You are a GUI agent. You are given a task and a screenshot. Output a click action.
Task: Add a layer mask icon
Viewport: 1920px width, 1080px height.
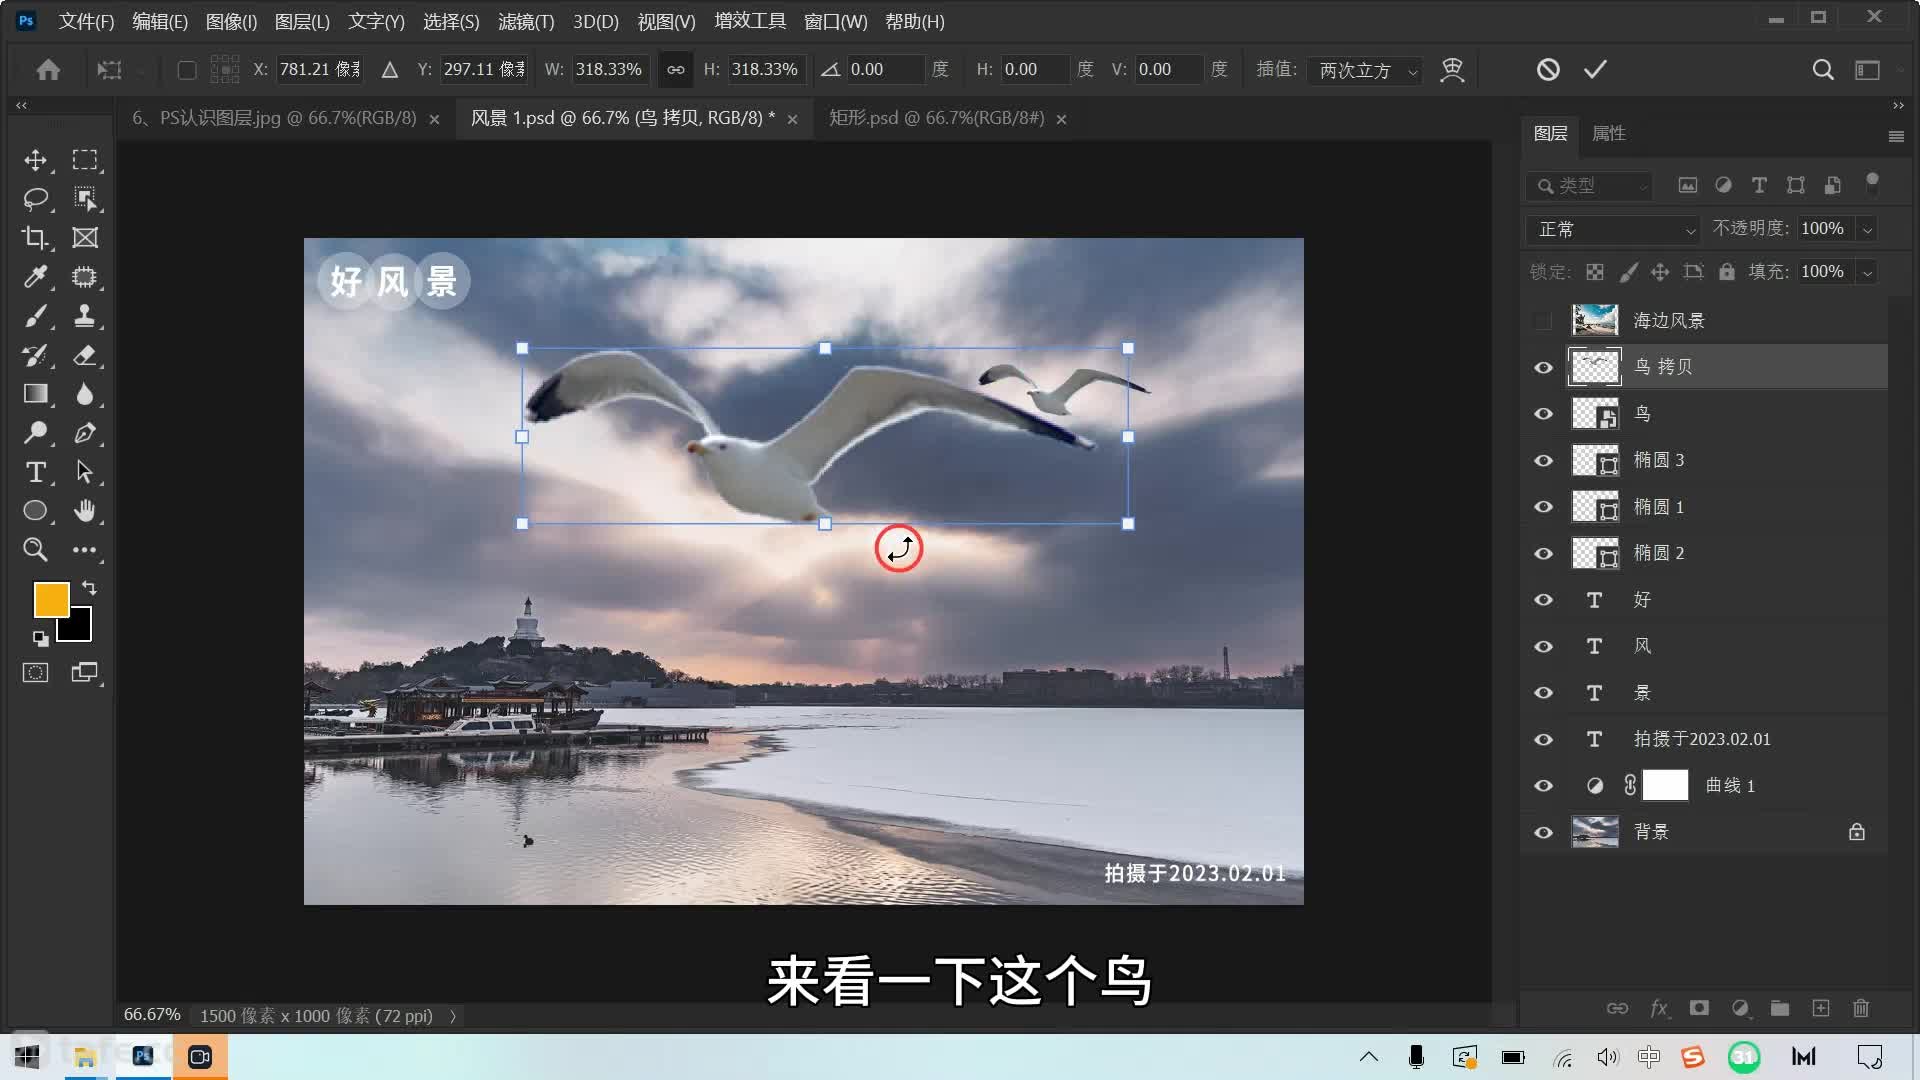click(x=1699, y=1008)
